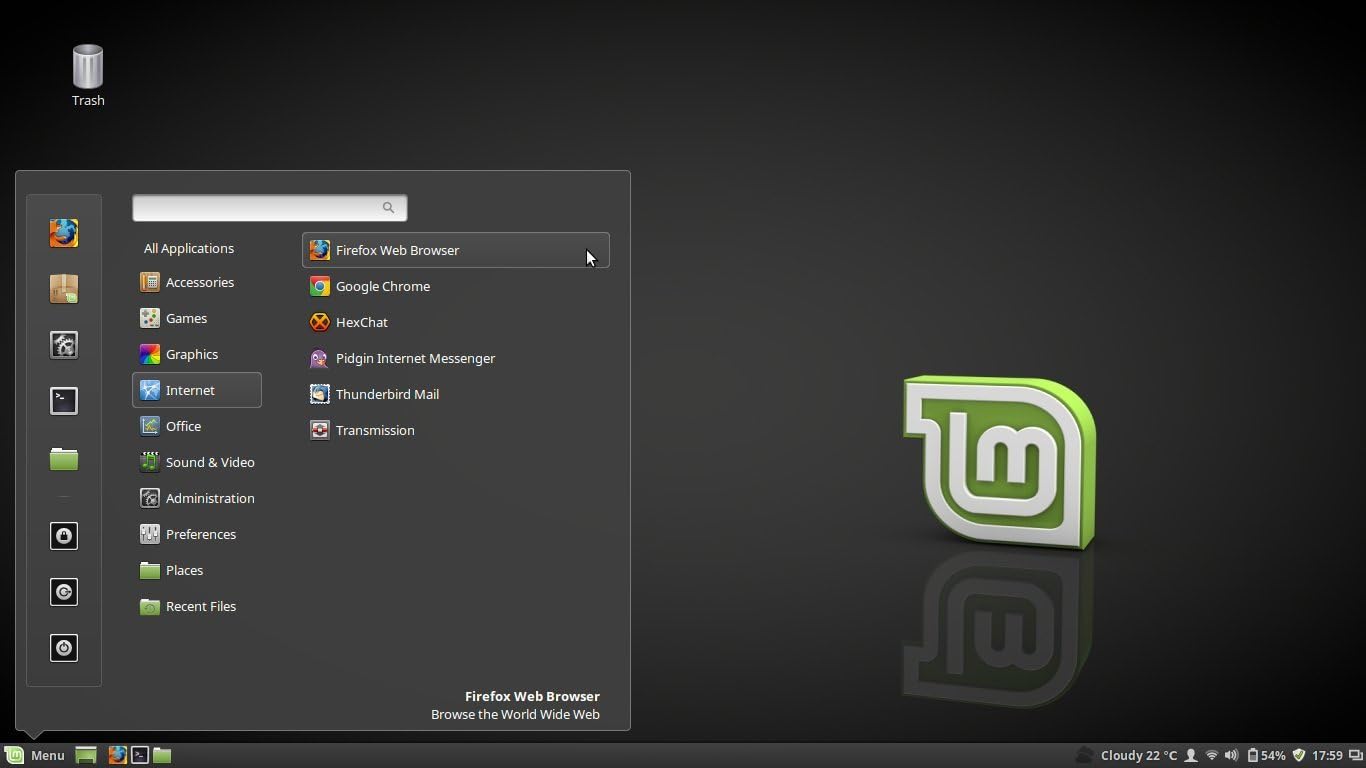Click the Lock Screen icon
Viewport: 1366px width, 768px height.
[x=64, y=536]
